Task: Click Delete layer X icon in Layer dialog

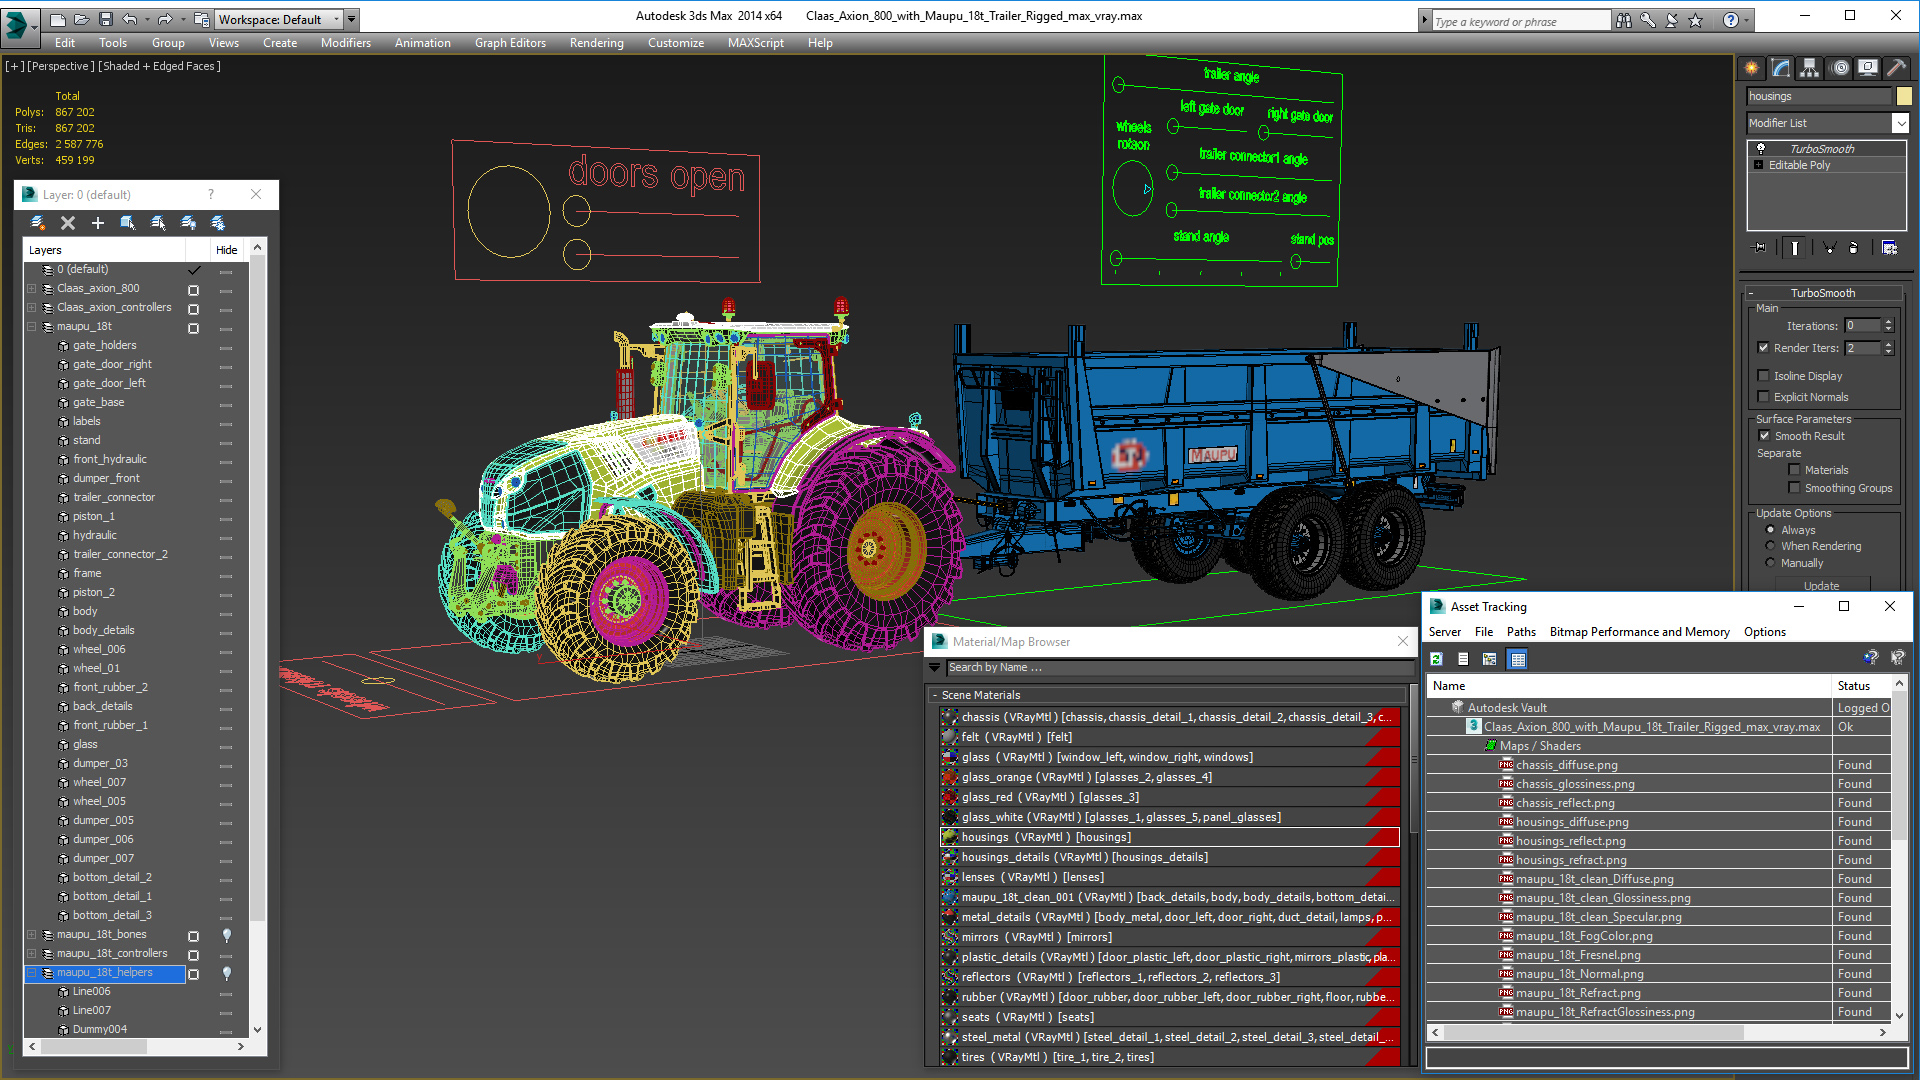Action: click(68, 223)
